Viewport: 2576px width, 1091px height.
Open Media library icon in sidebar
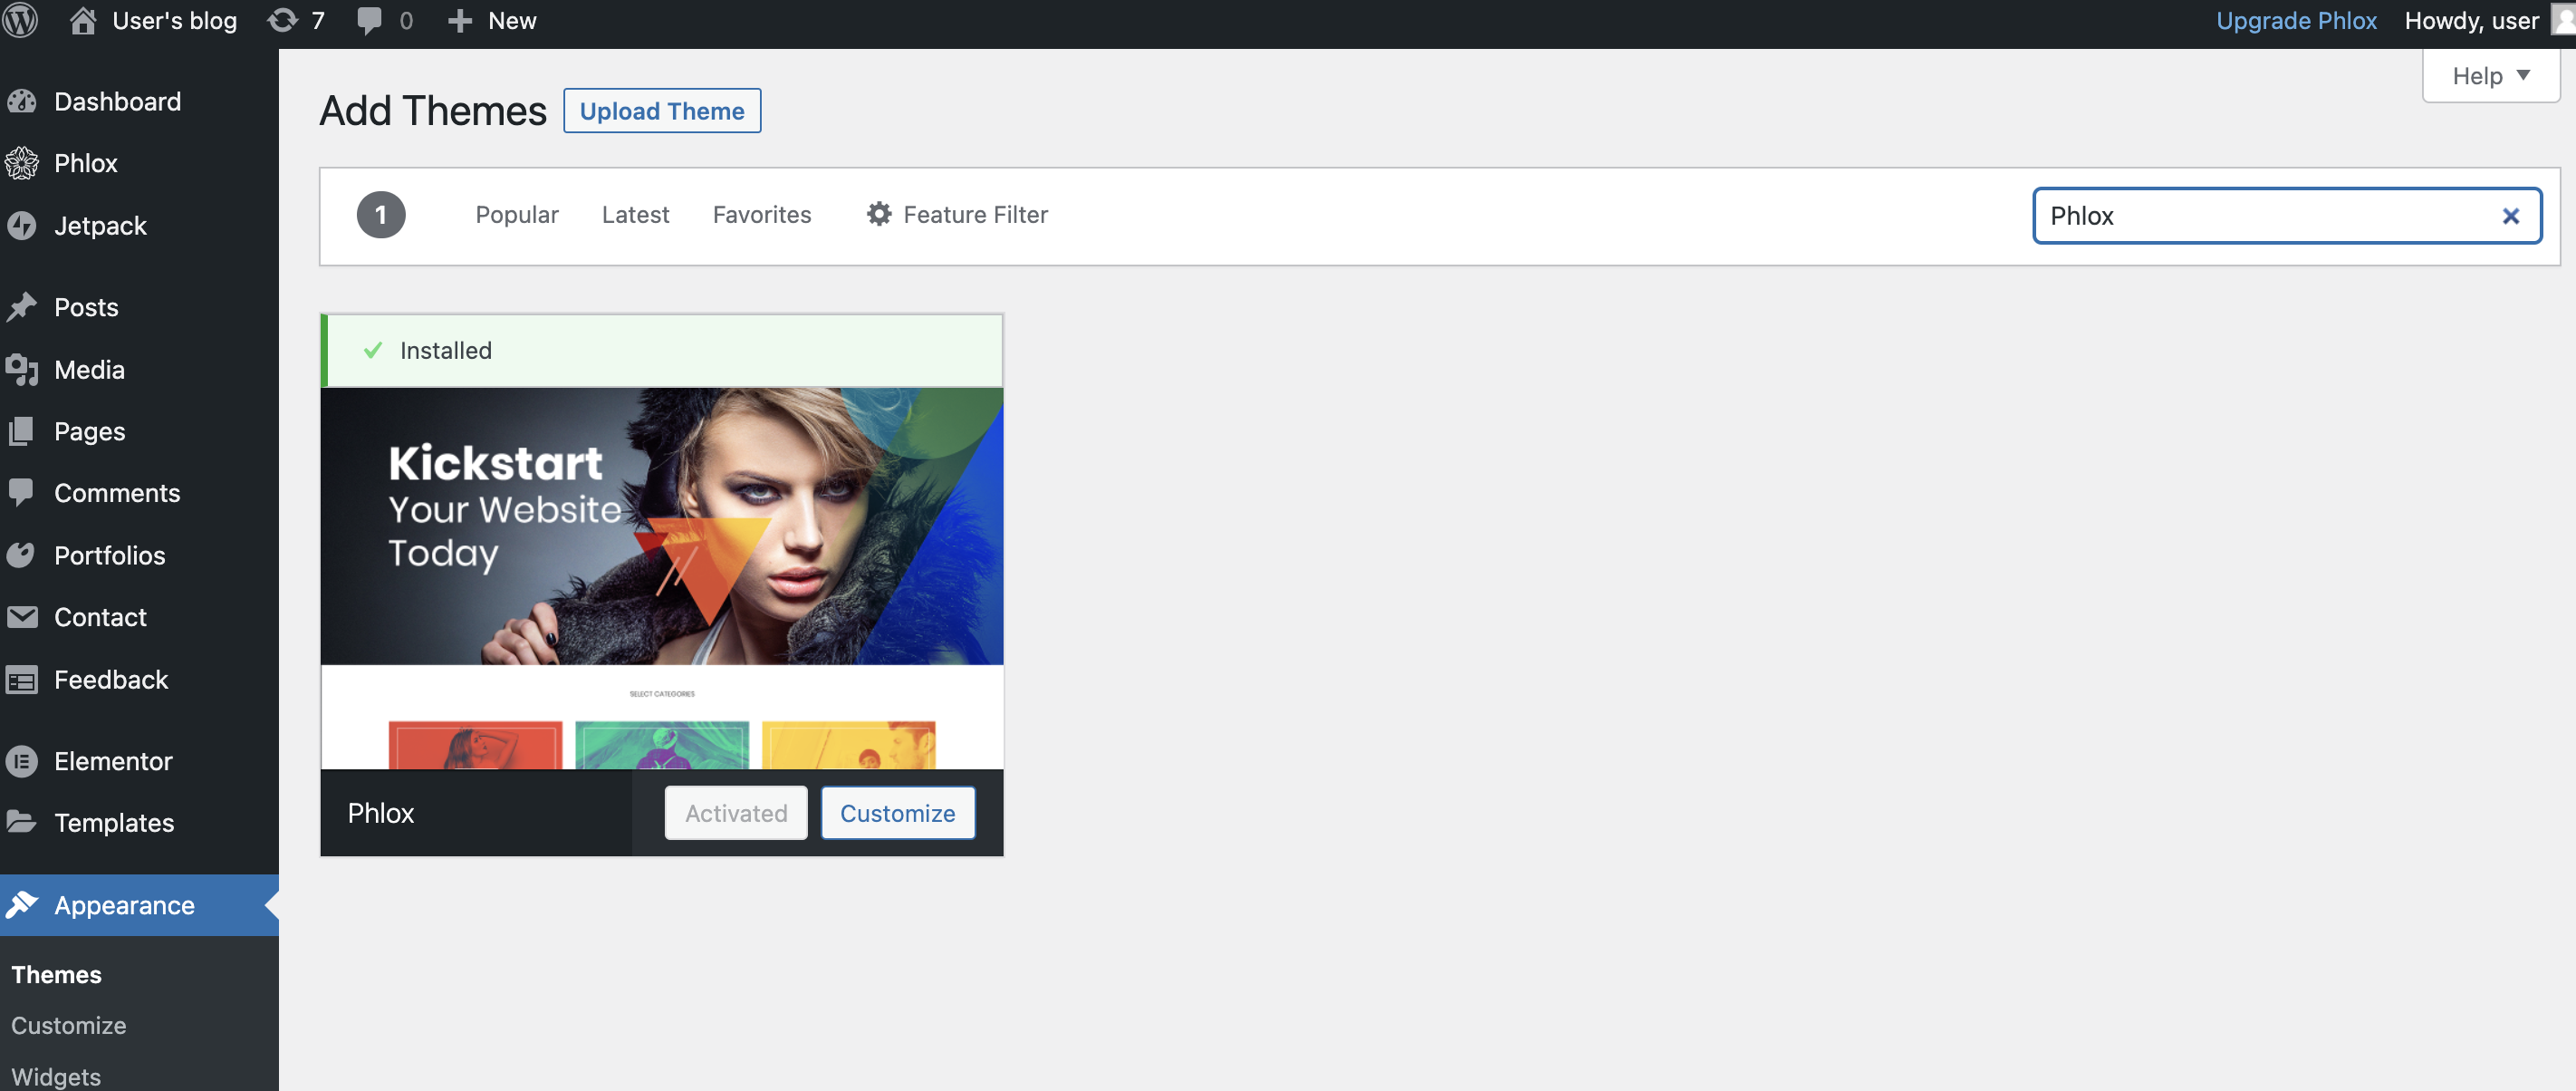point(21,370)
